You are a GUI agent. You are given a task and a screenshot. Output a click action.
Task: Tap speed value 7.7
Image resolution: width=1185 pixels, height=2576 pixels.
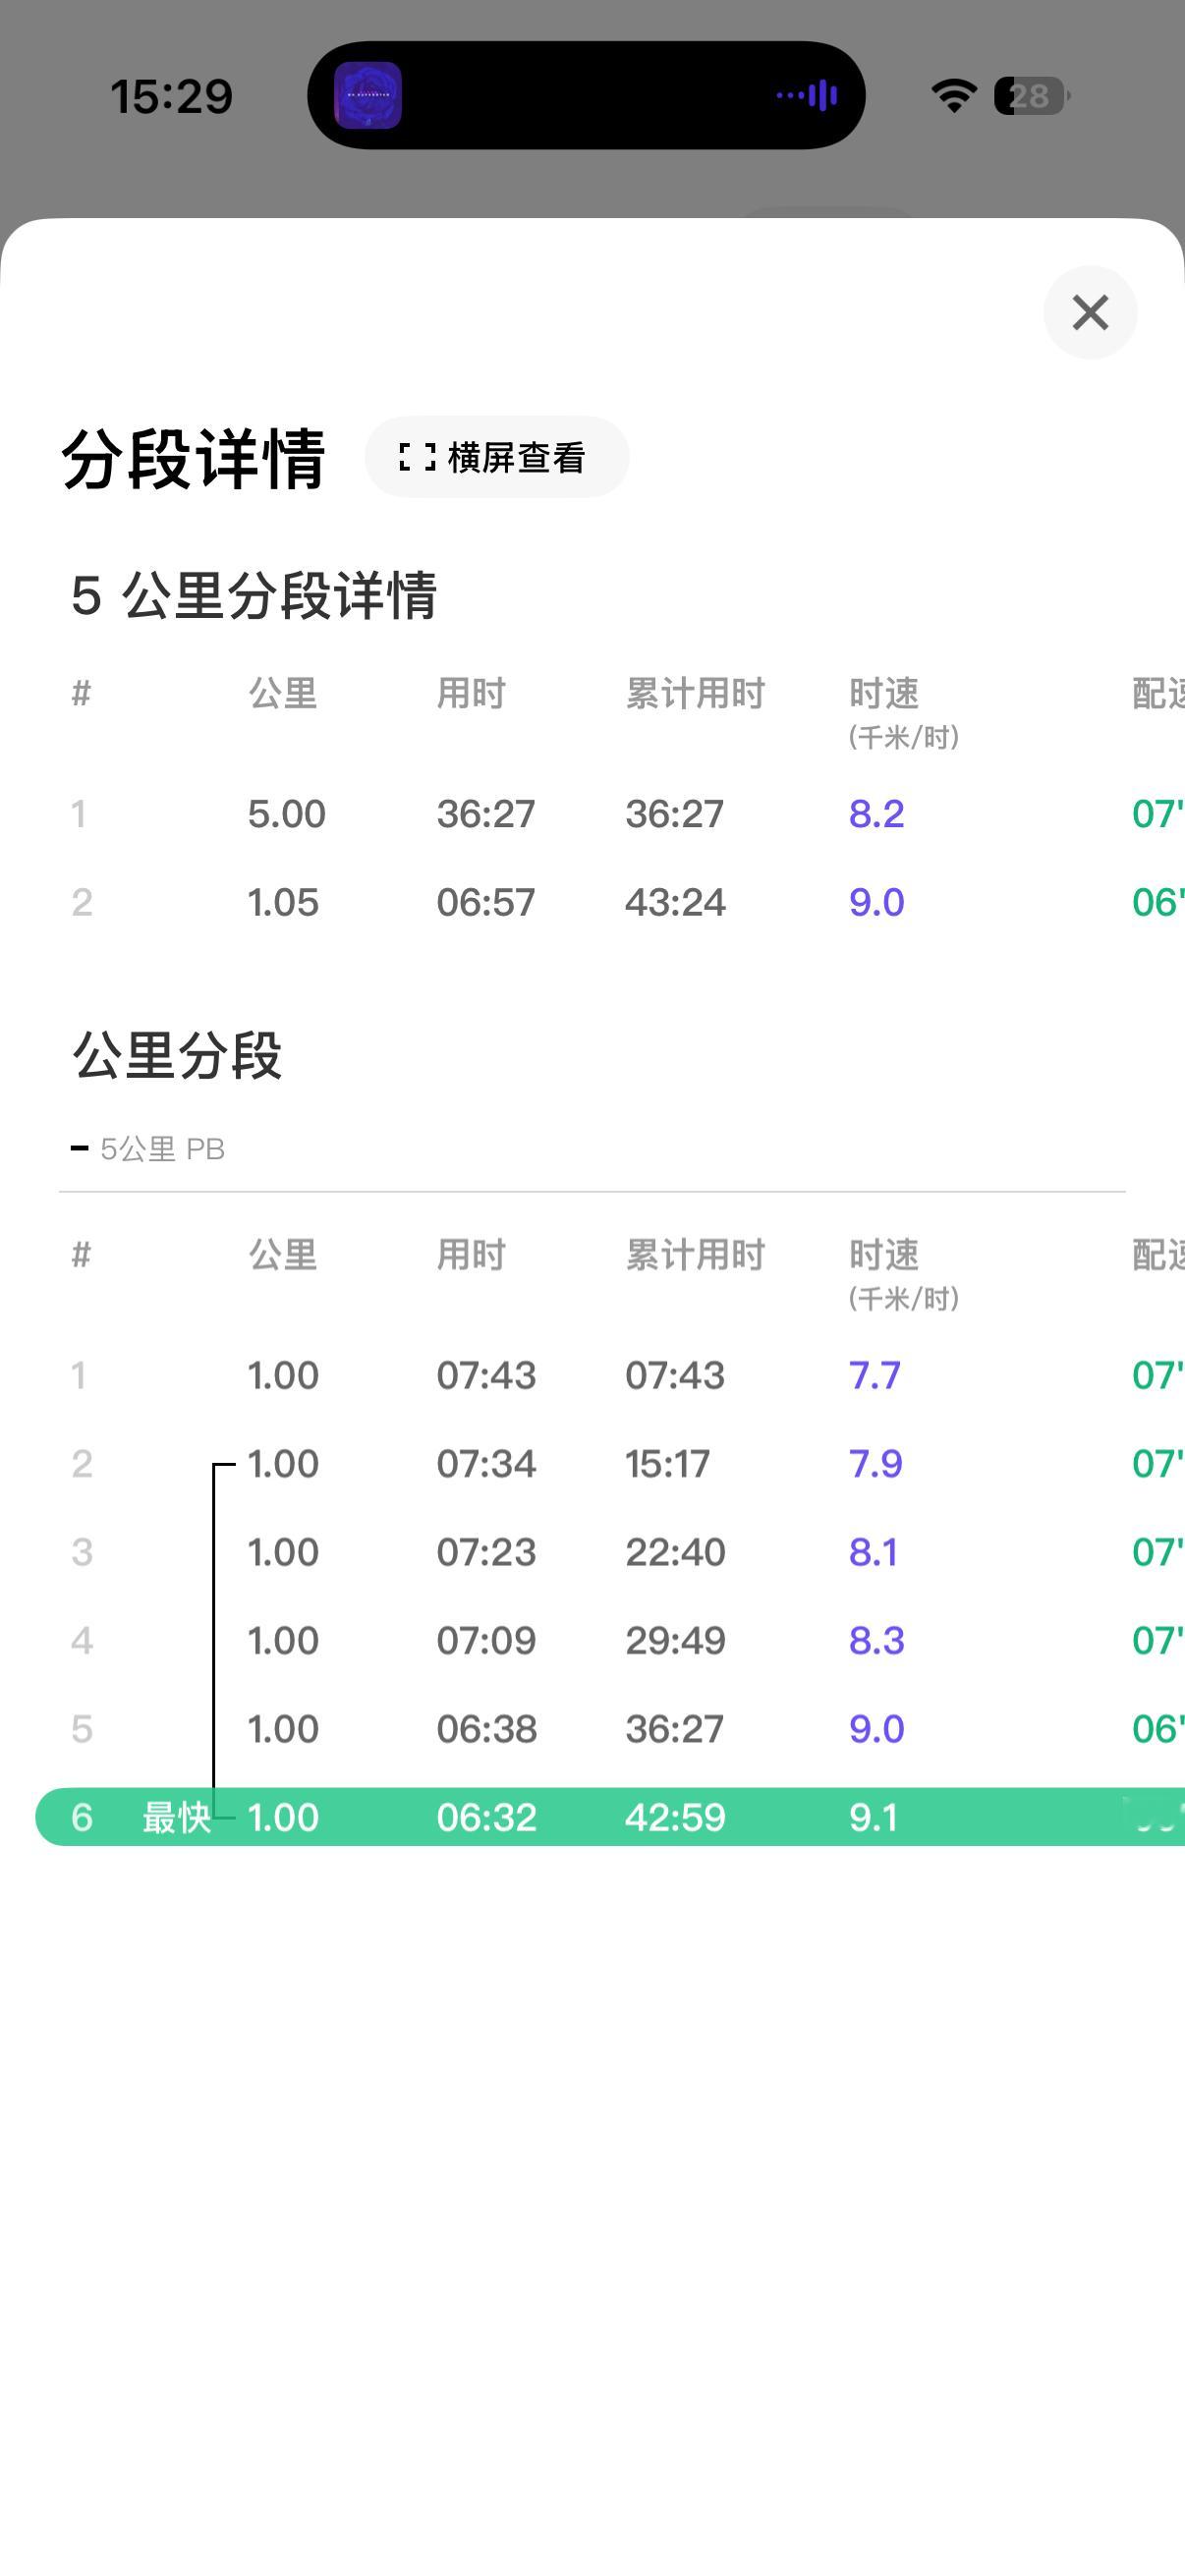point(875,1375)
